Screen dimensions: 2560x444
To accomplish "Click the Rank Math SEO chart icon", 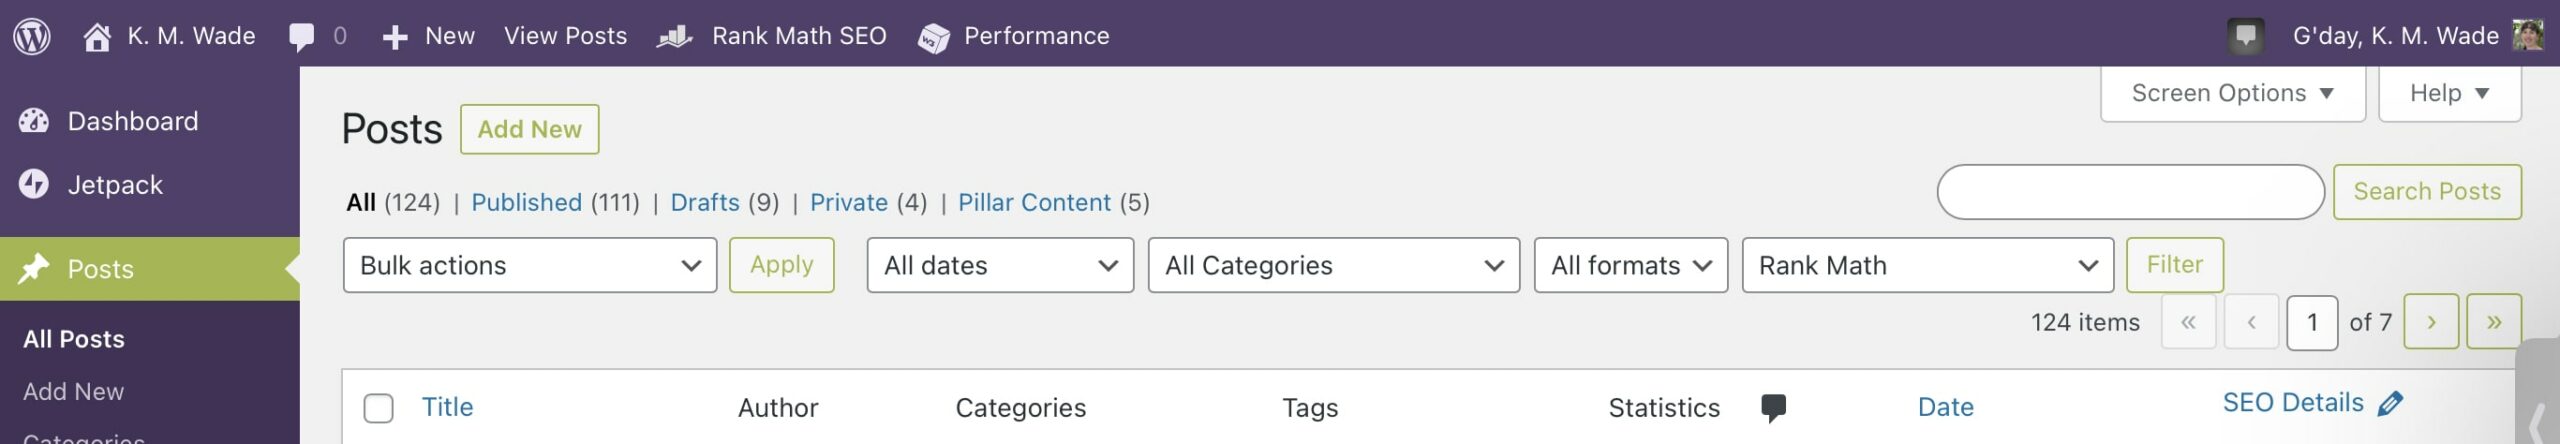I will tap(675, 37).
